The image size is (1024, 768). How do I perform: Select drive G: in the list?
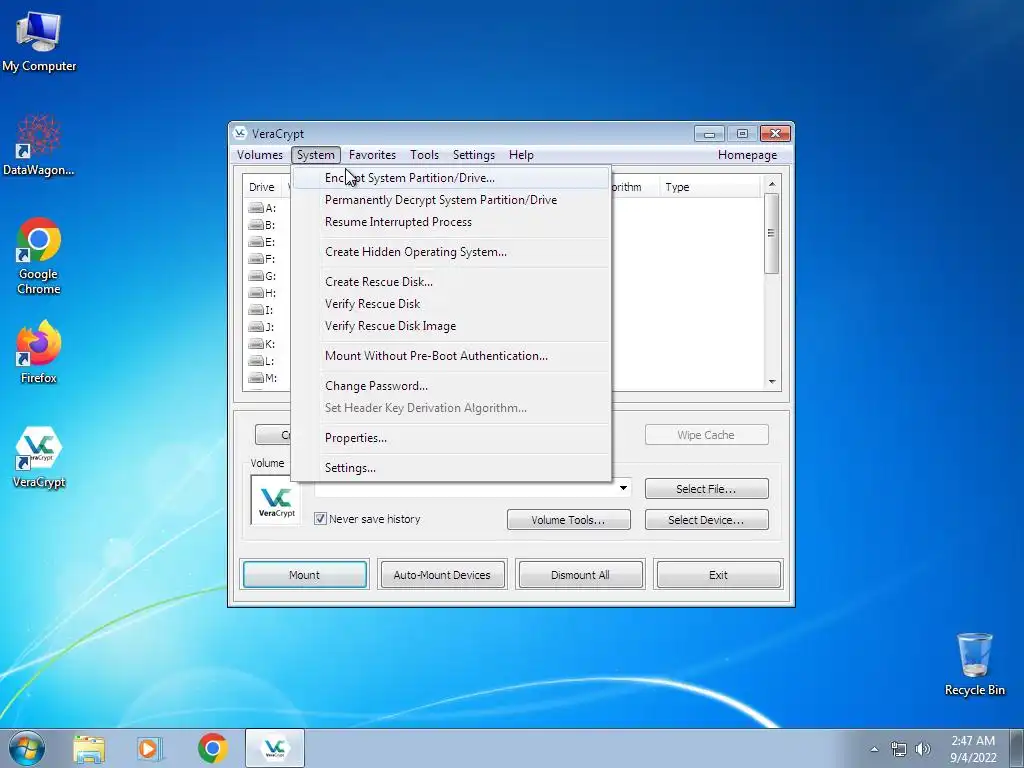click(x=263, y=276)
